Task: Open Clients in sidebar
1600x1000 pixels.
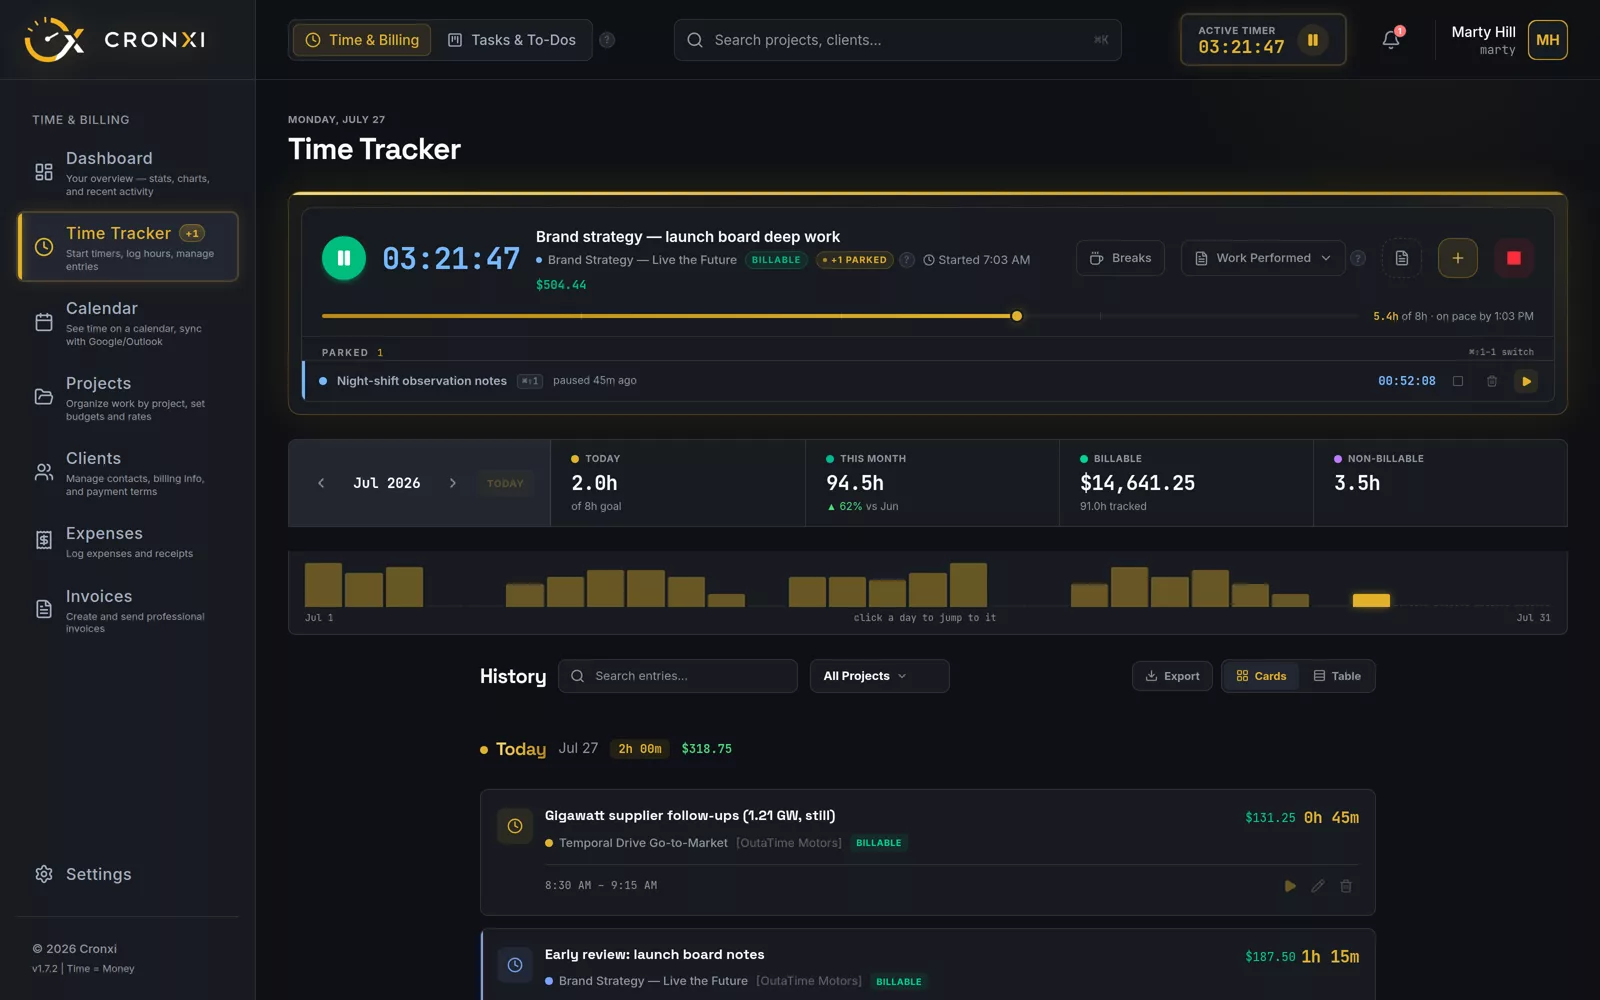Action: (x=128, y=472)
